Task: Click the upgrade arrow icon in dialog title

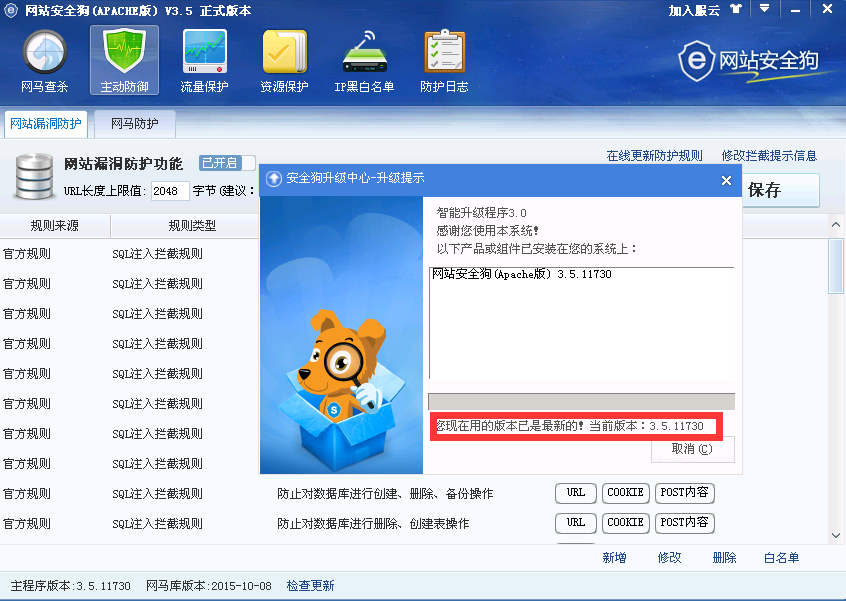Action: coord(274,179)
